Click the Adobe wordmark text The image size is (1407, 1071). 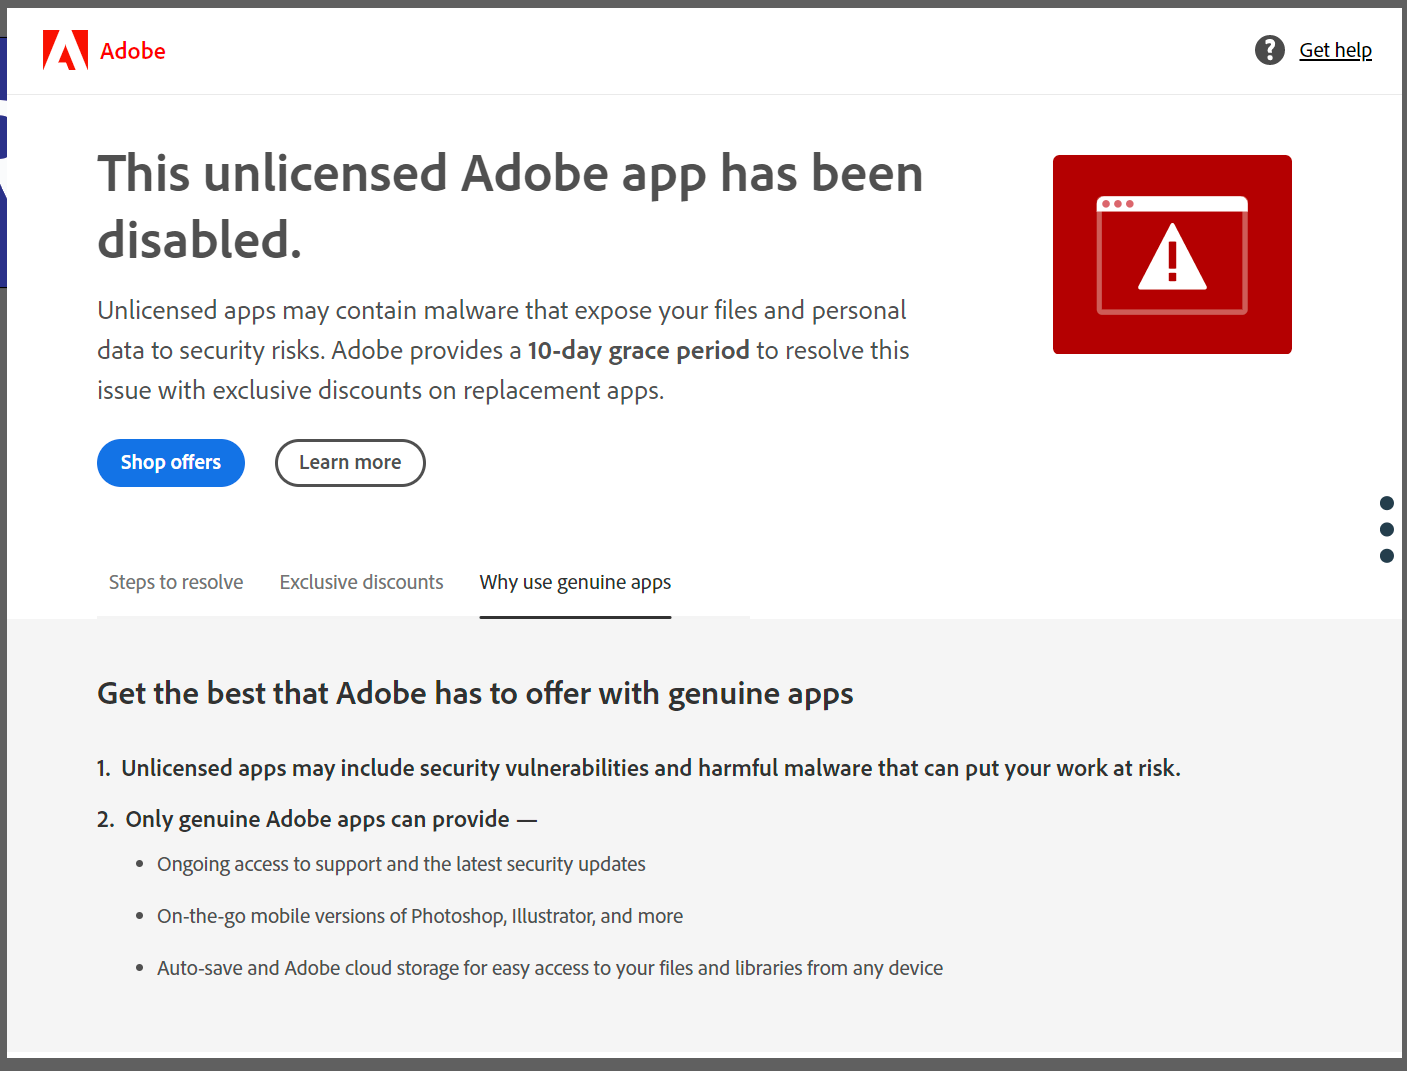(x=133, y=51)
